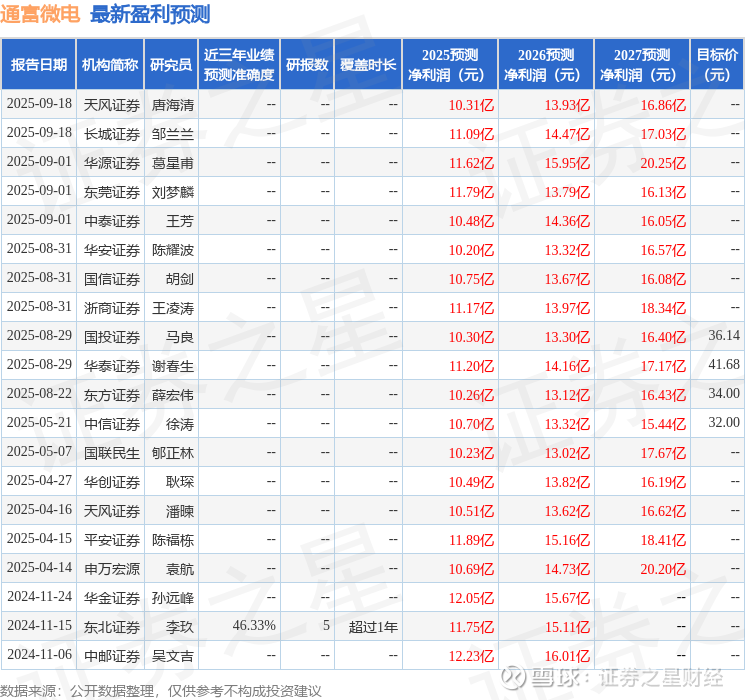745x700 pixels.
Task: Click analyst name 薛宏伟
Action: click(173, 395)
